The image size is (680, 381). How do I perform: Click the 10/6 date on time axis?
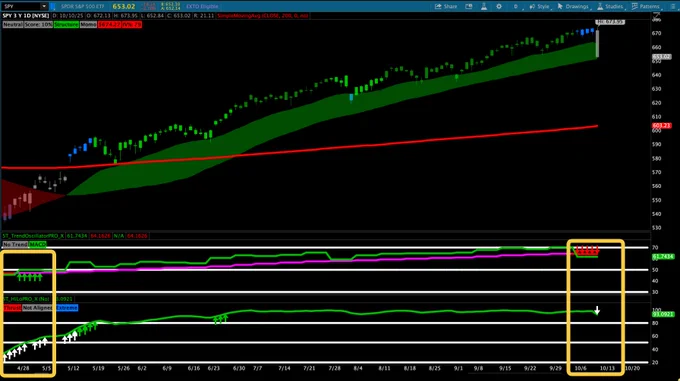pyautogui.click(x=581, y=368)
